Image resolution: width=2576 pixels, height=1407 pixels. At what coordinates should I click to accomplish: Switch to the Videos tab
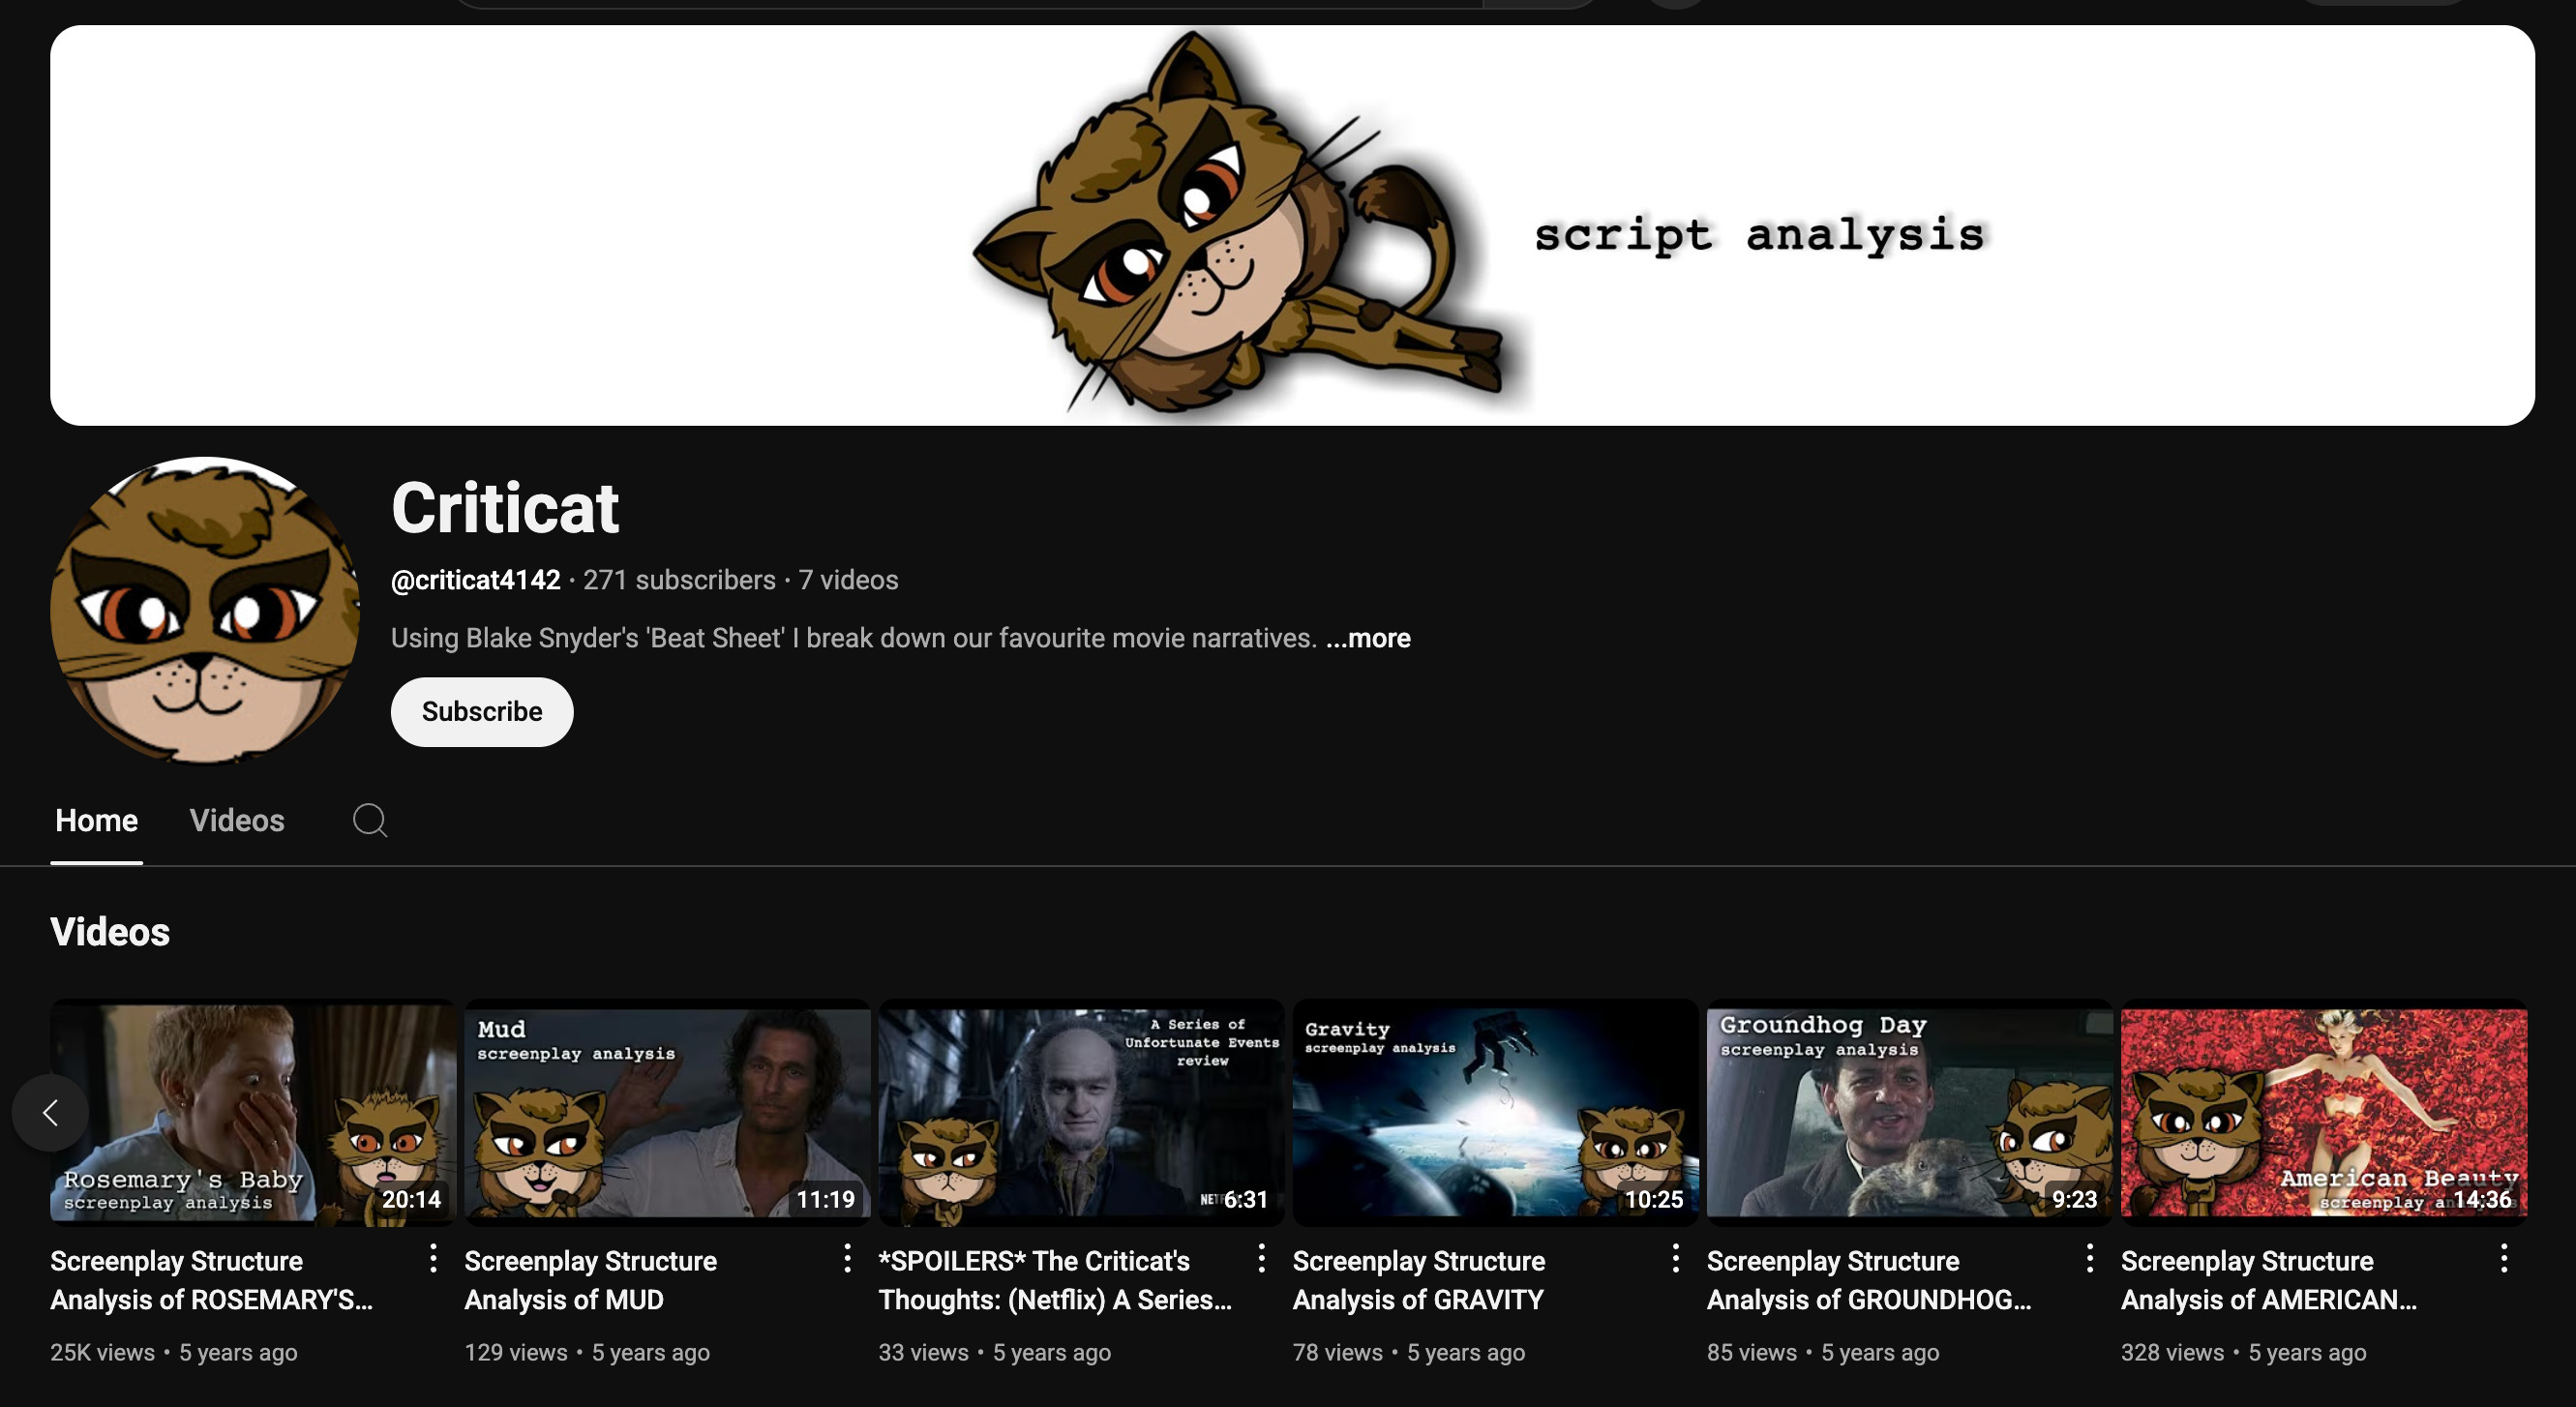(x=237, y=820)
